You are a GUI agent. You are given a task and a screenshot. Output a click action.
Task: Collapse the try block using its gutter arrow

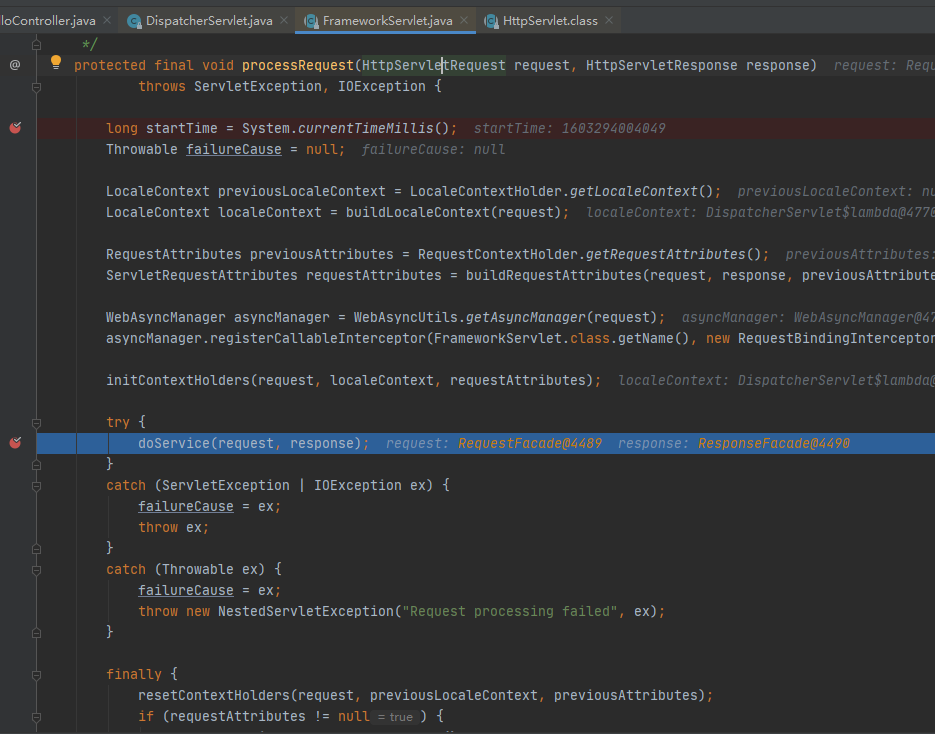[37, 422]
